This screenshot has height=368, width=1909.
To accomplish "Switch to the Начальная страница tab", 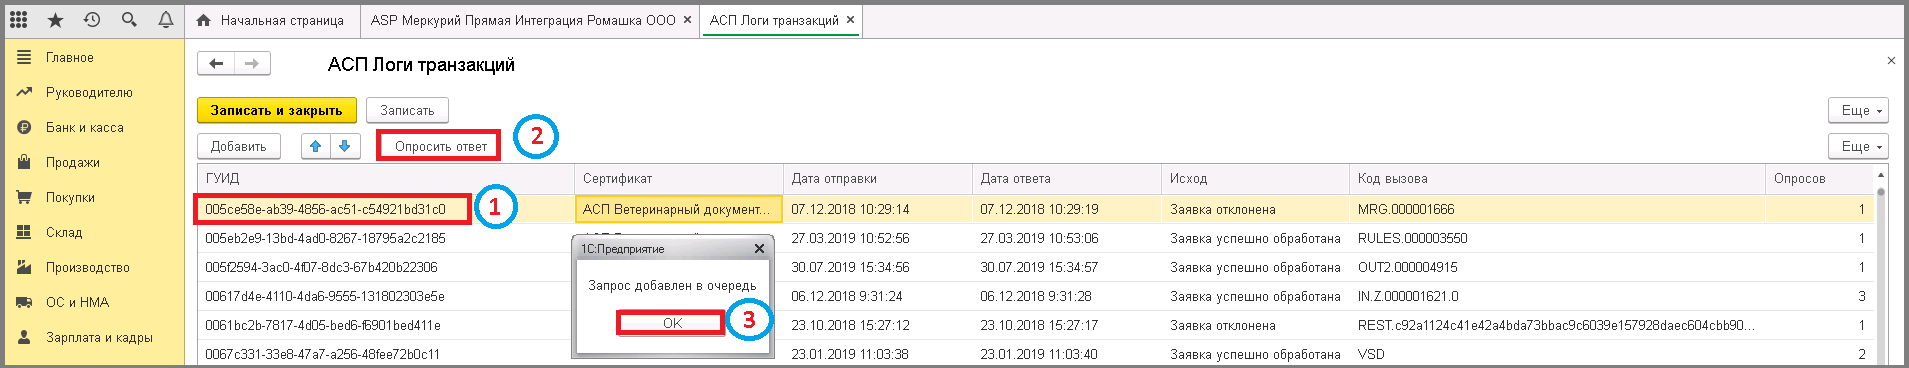I will point(271,20).
